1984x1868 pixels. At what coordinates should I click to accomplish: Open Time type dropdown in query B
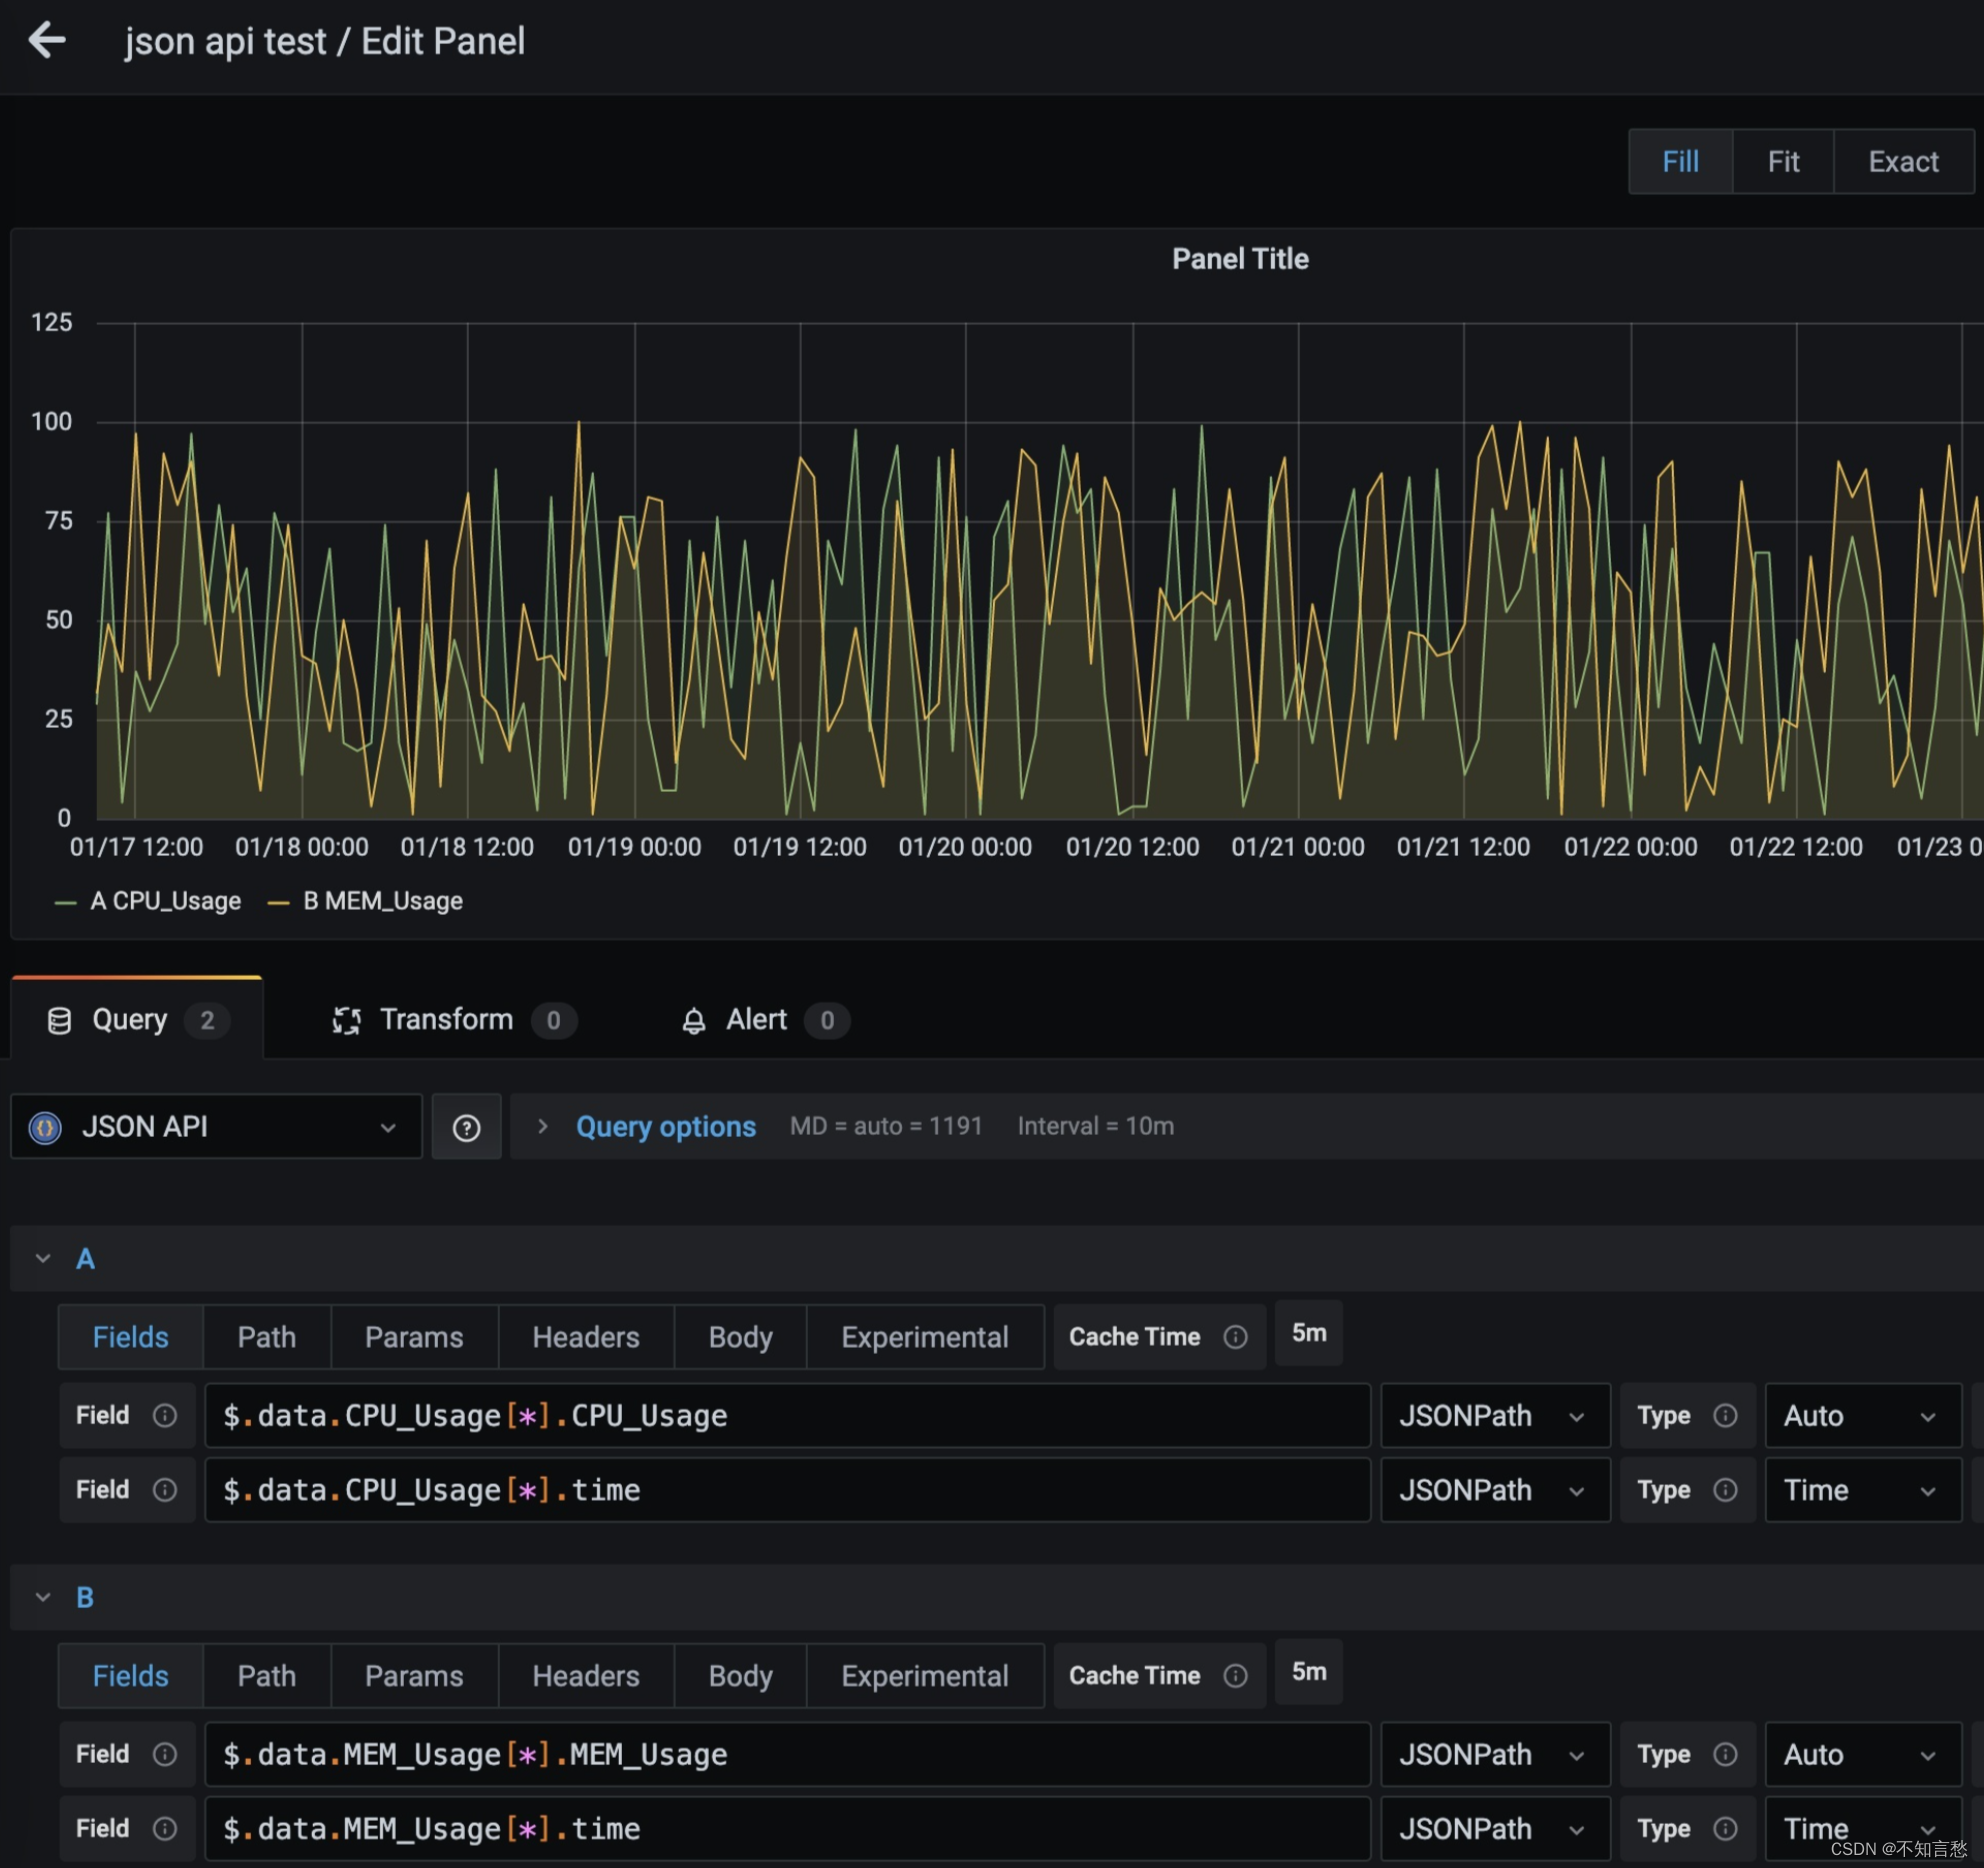pos(1863,1828)
